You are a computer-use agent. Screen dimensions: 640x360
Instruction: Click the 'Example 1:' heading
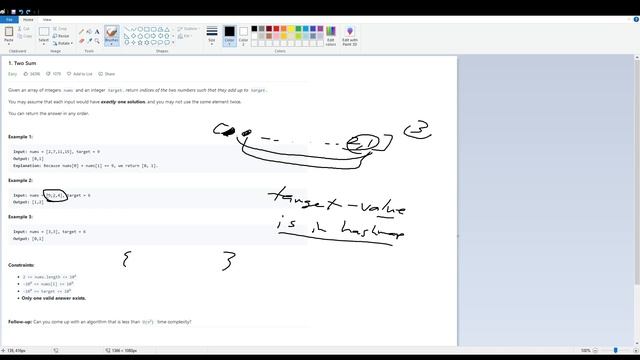20,137
